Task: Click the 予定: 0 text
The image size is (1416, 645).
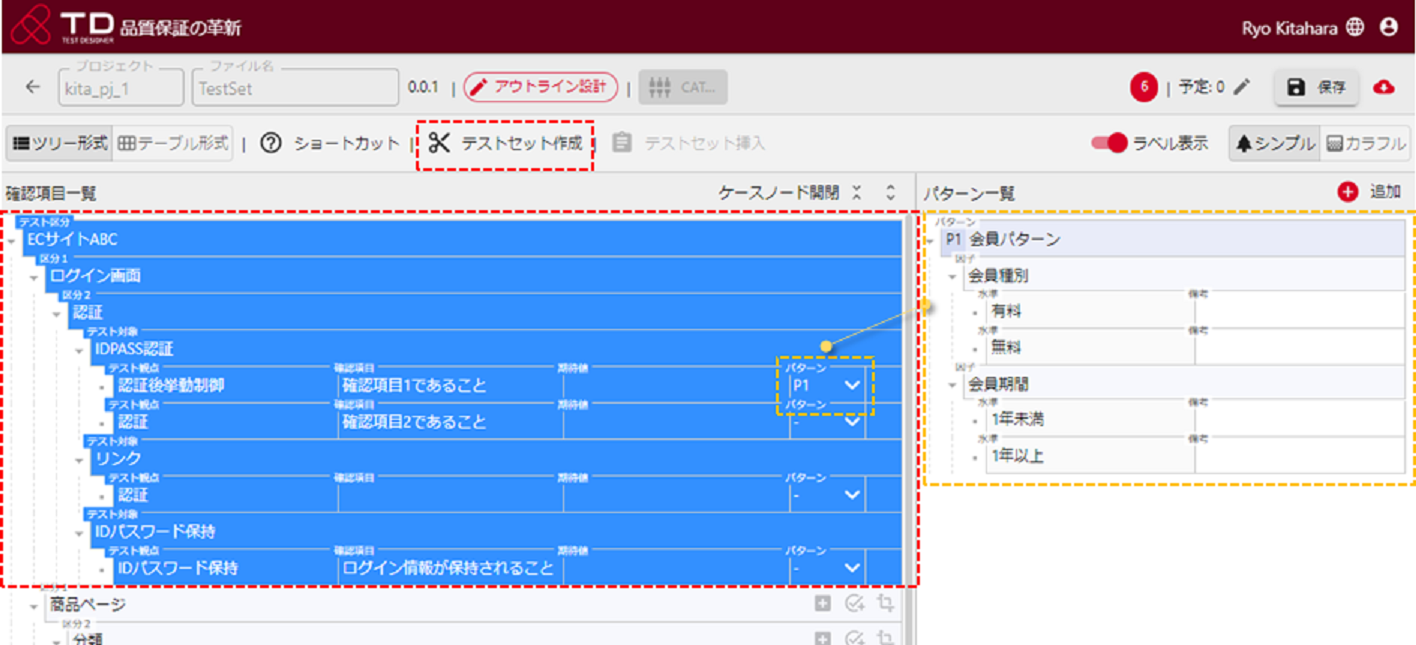Action: [1201, 87]
